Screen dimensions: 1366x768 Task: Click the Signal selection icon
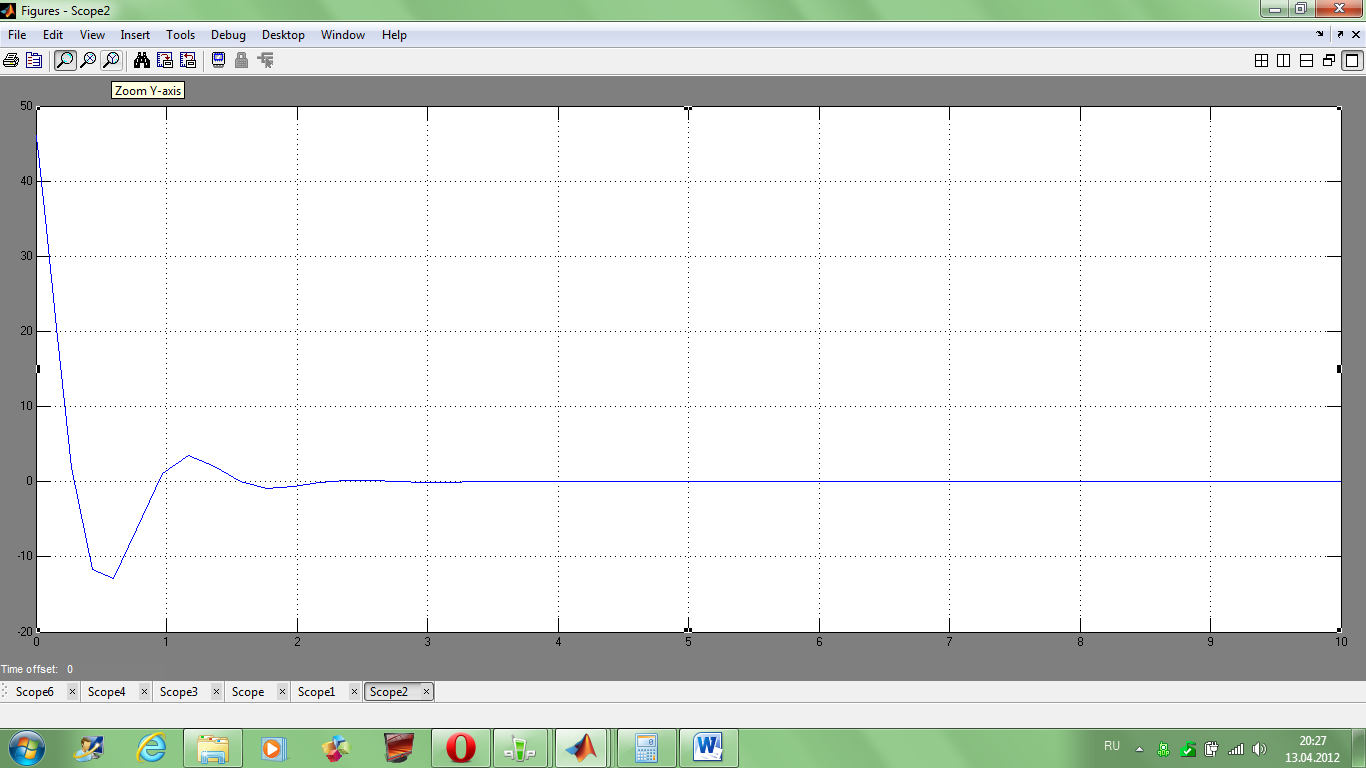pos(265,60)
